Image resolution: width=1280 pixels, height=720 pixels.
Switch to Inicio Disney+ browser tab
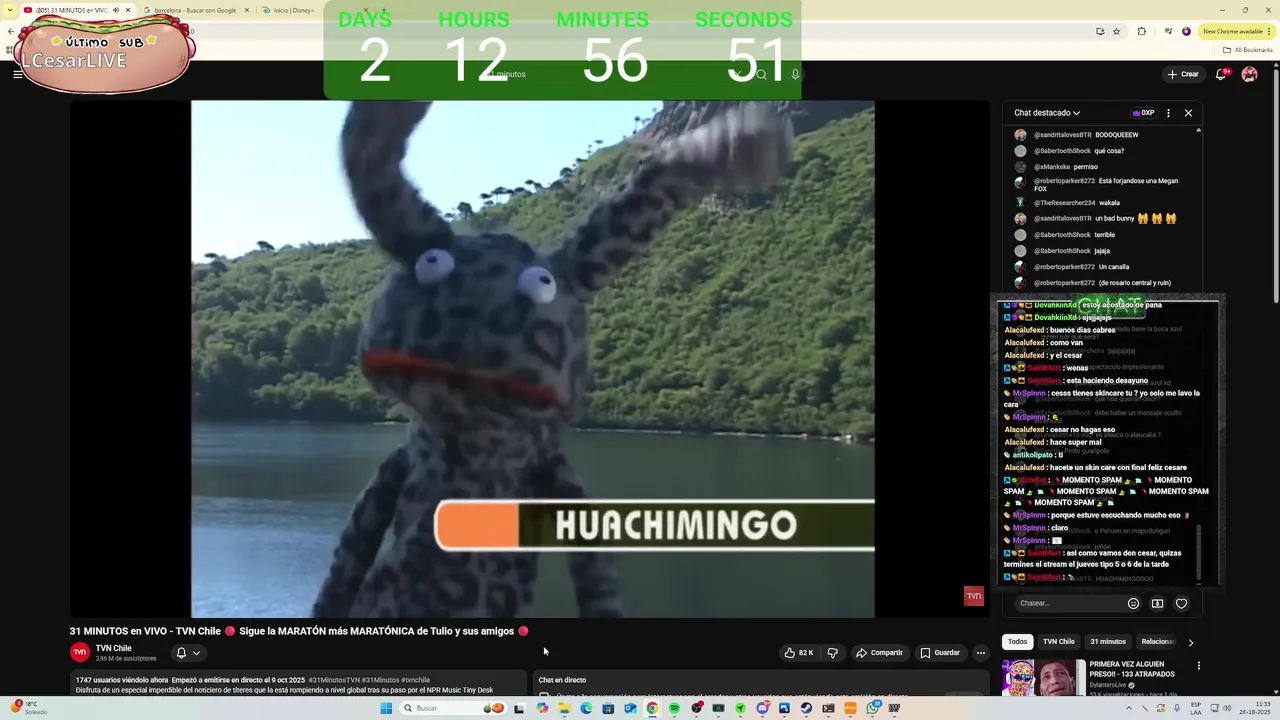click(292, 10)
